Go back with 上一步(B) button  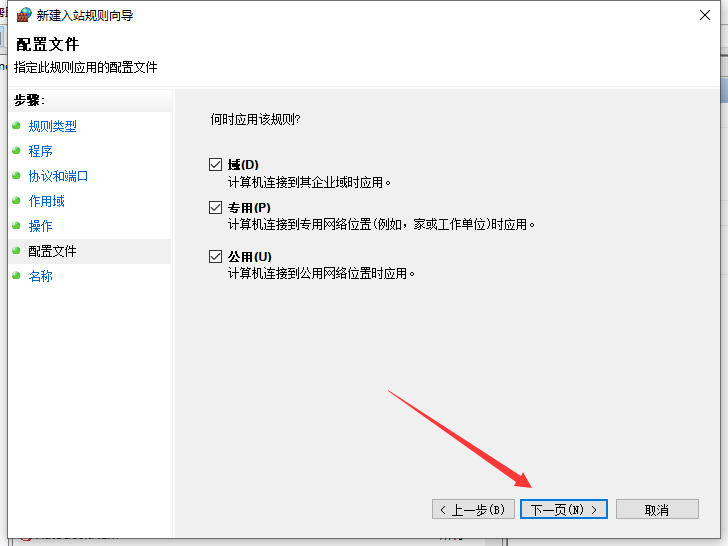point(473,509)
